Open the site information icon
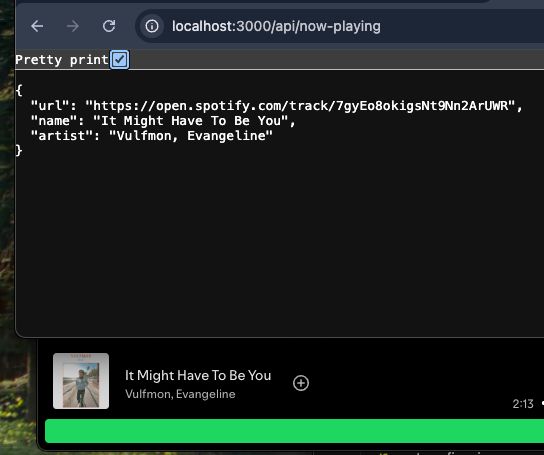 pos(152,26)
